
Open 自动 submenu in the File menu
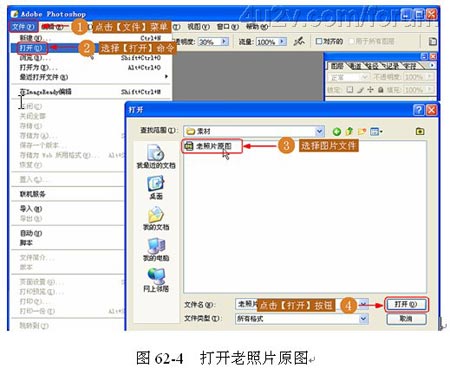pos(68,233)
